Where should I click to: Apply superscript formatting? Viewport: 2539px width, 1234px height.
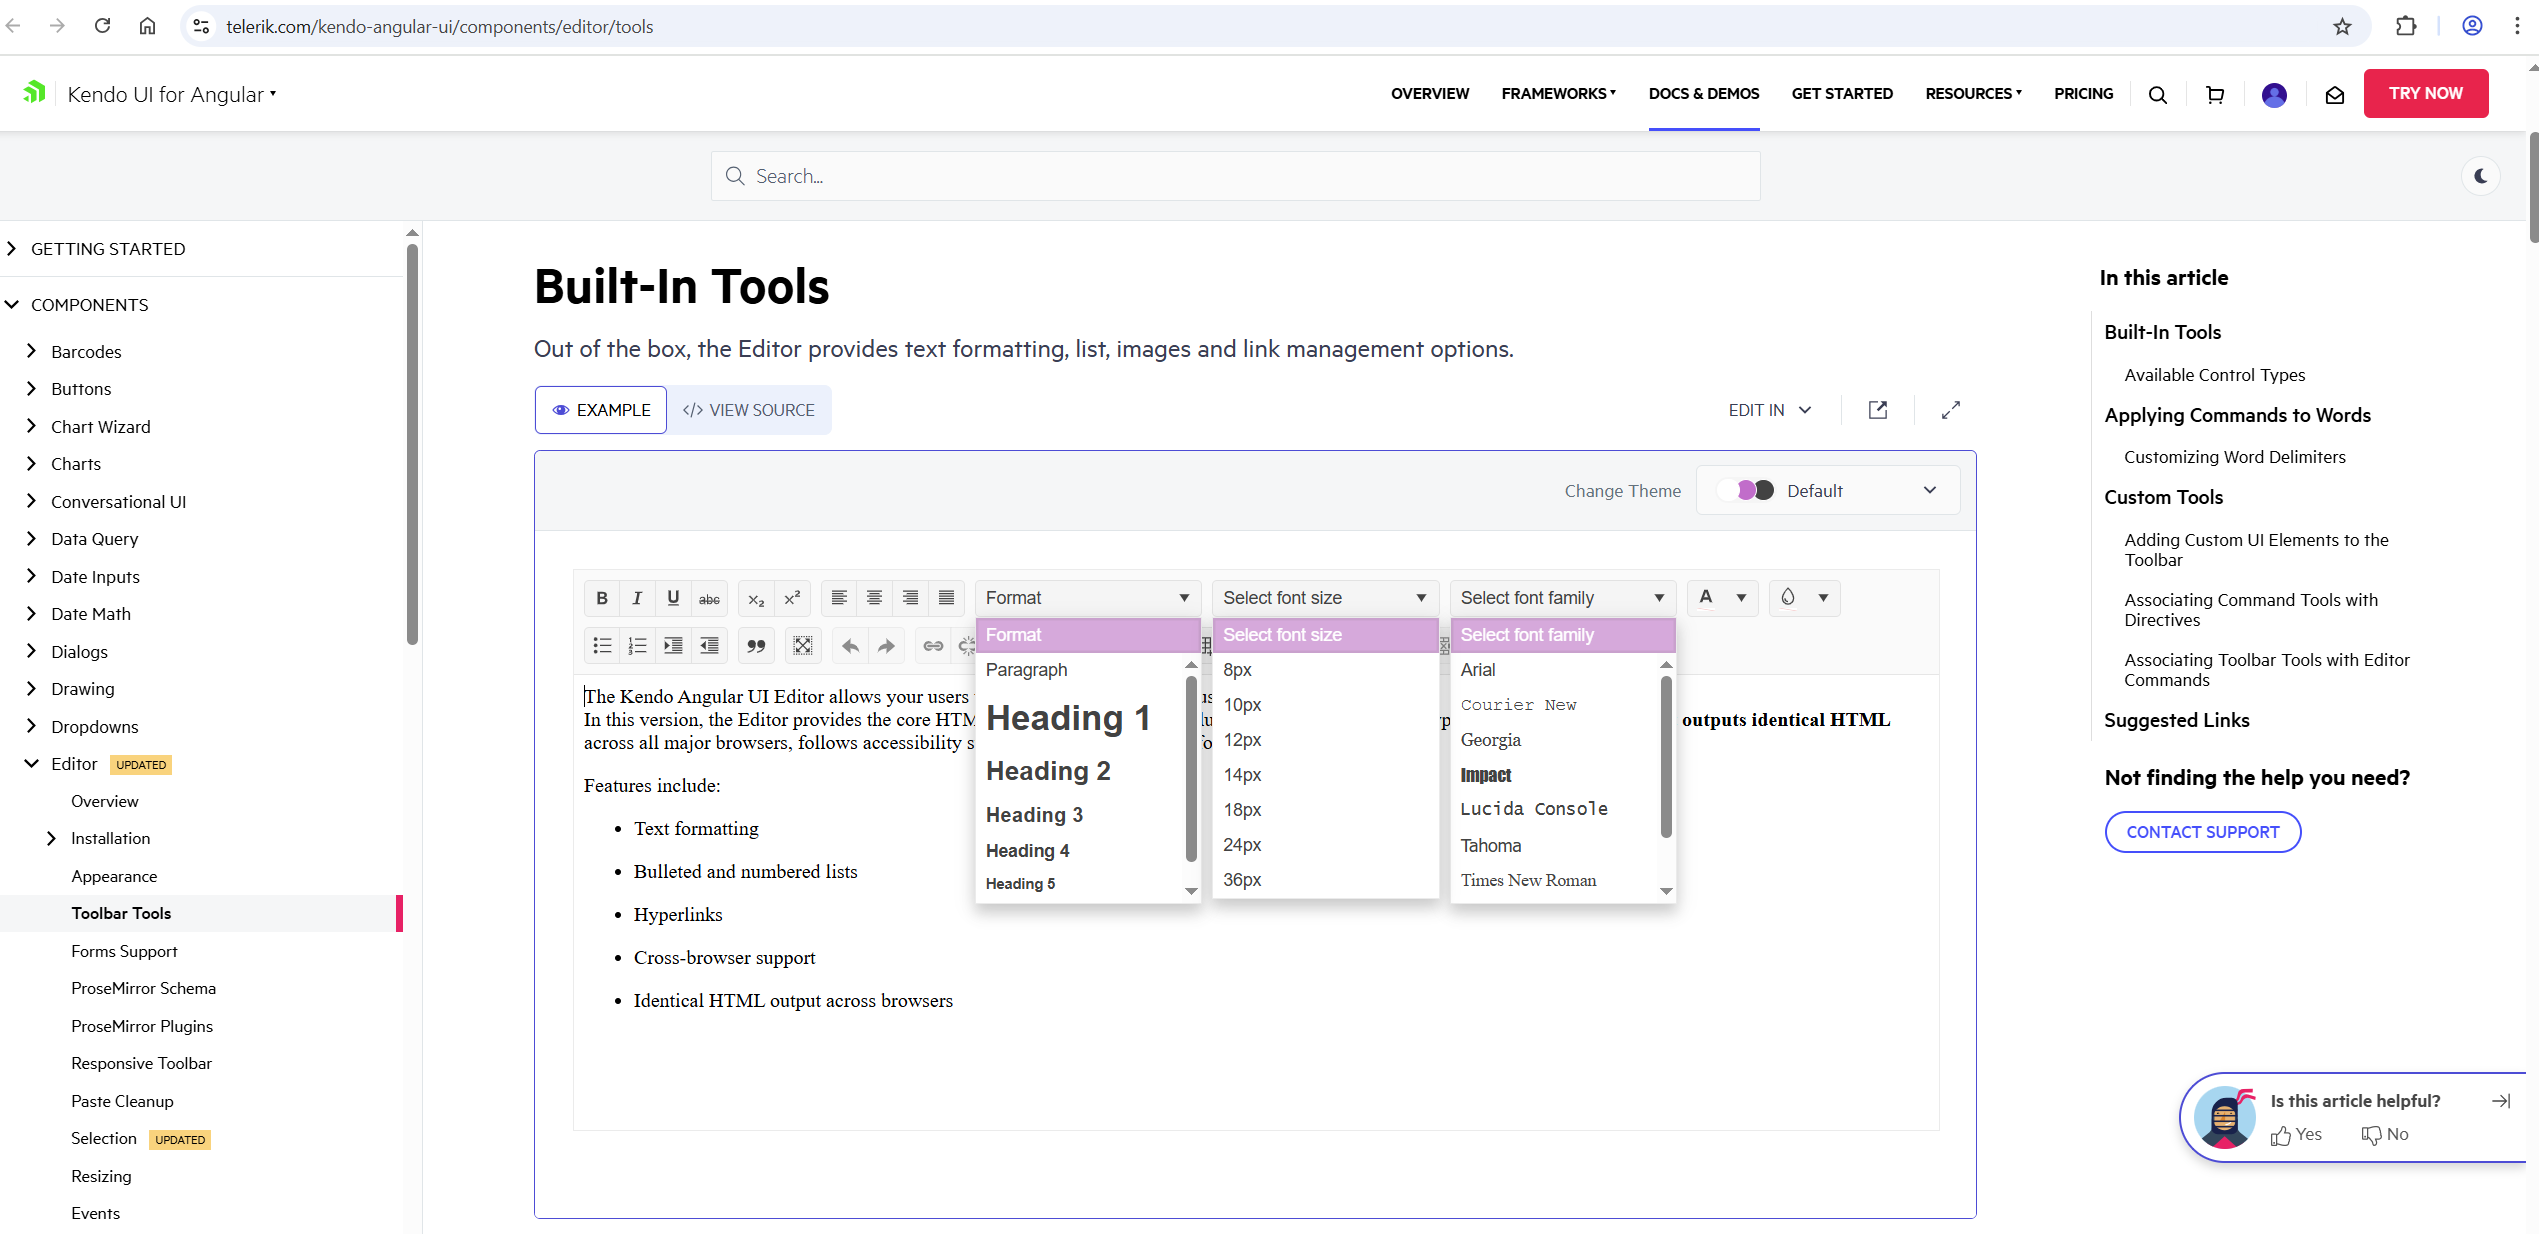[792, 598]
